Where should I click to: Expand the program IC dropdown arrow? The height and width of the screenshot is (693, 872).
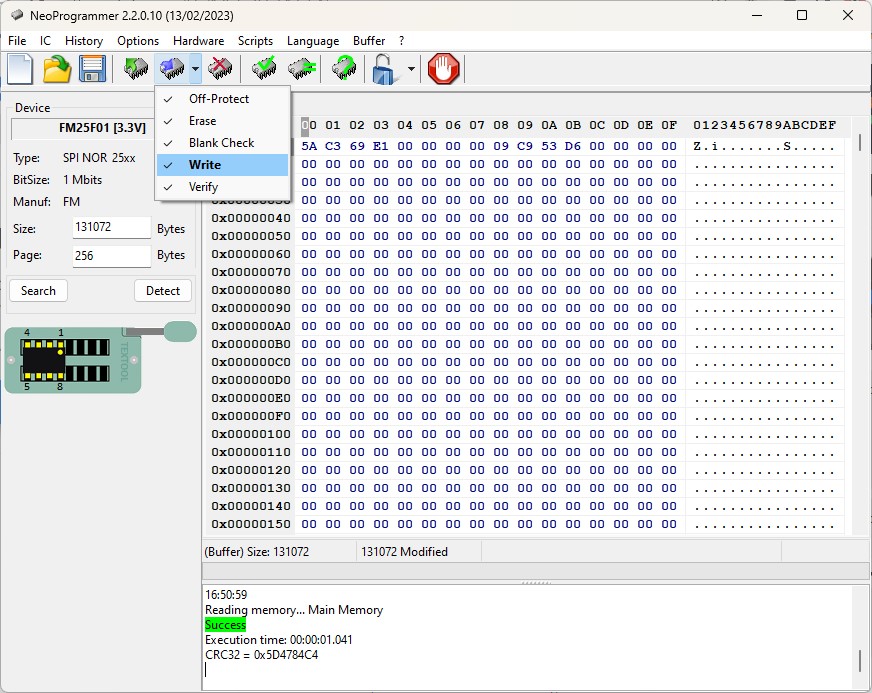(x=195, y=70)
